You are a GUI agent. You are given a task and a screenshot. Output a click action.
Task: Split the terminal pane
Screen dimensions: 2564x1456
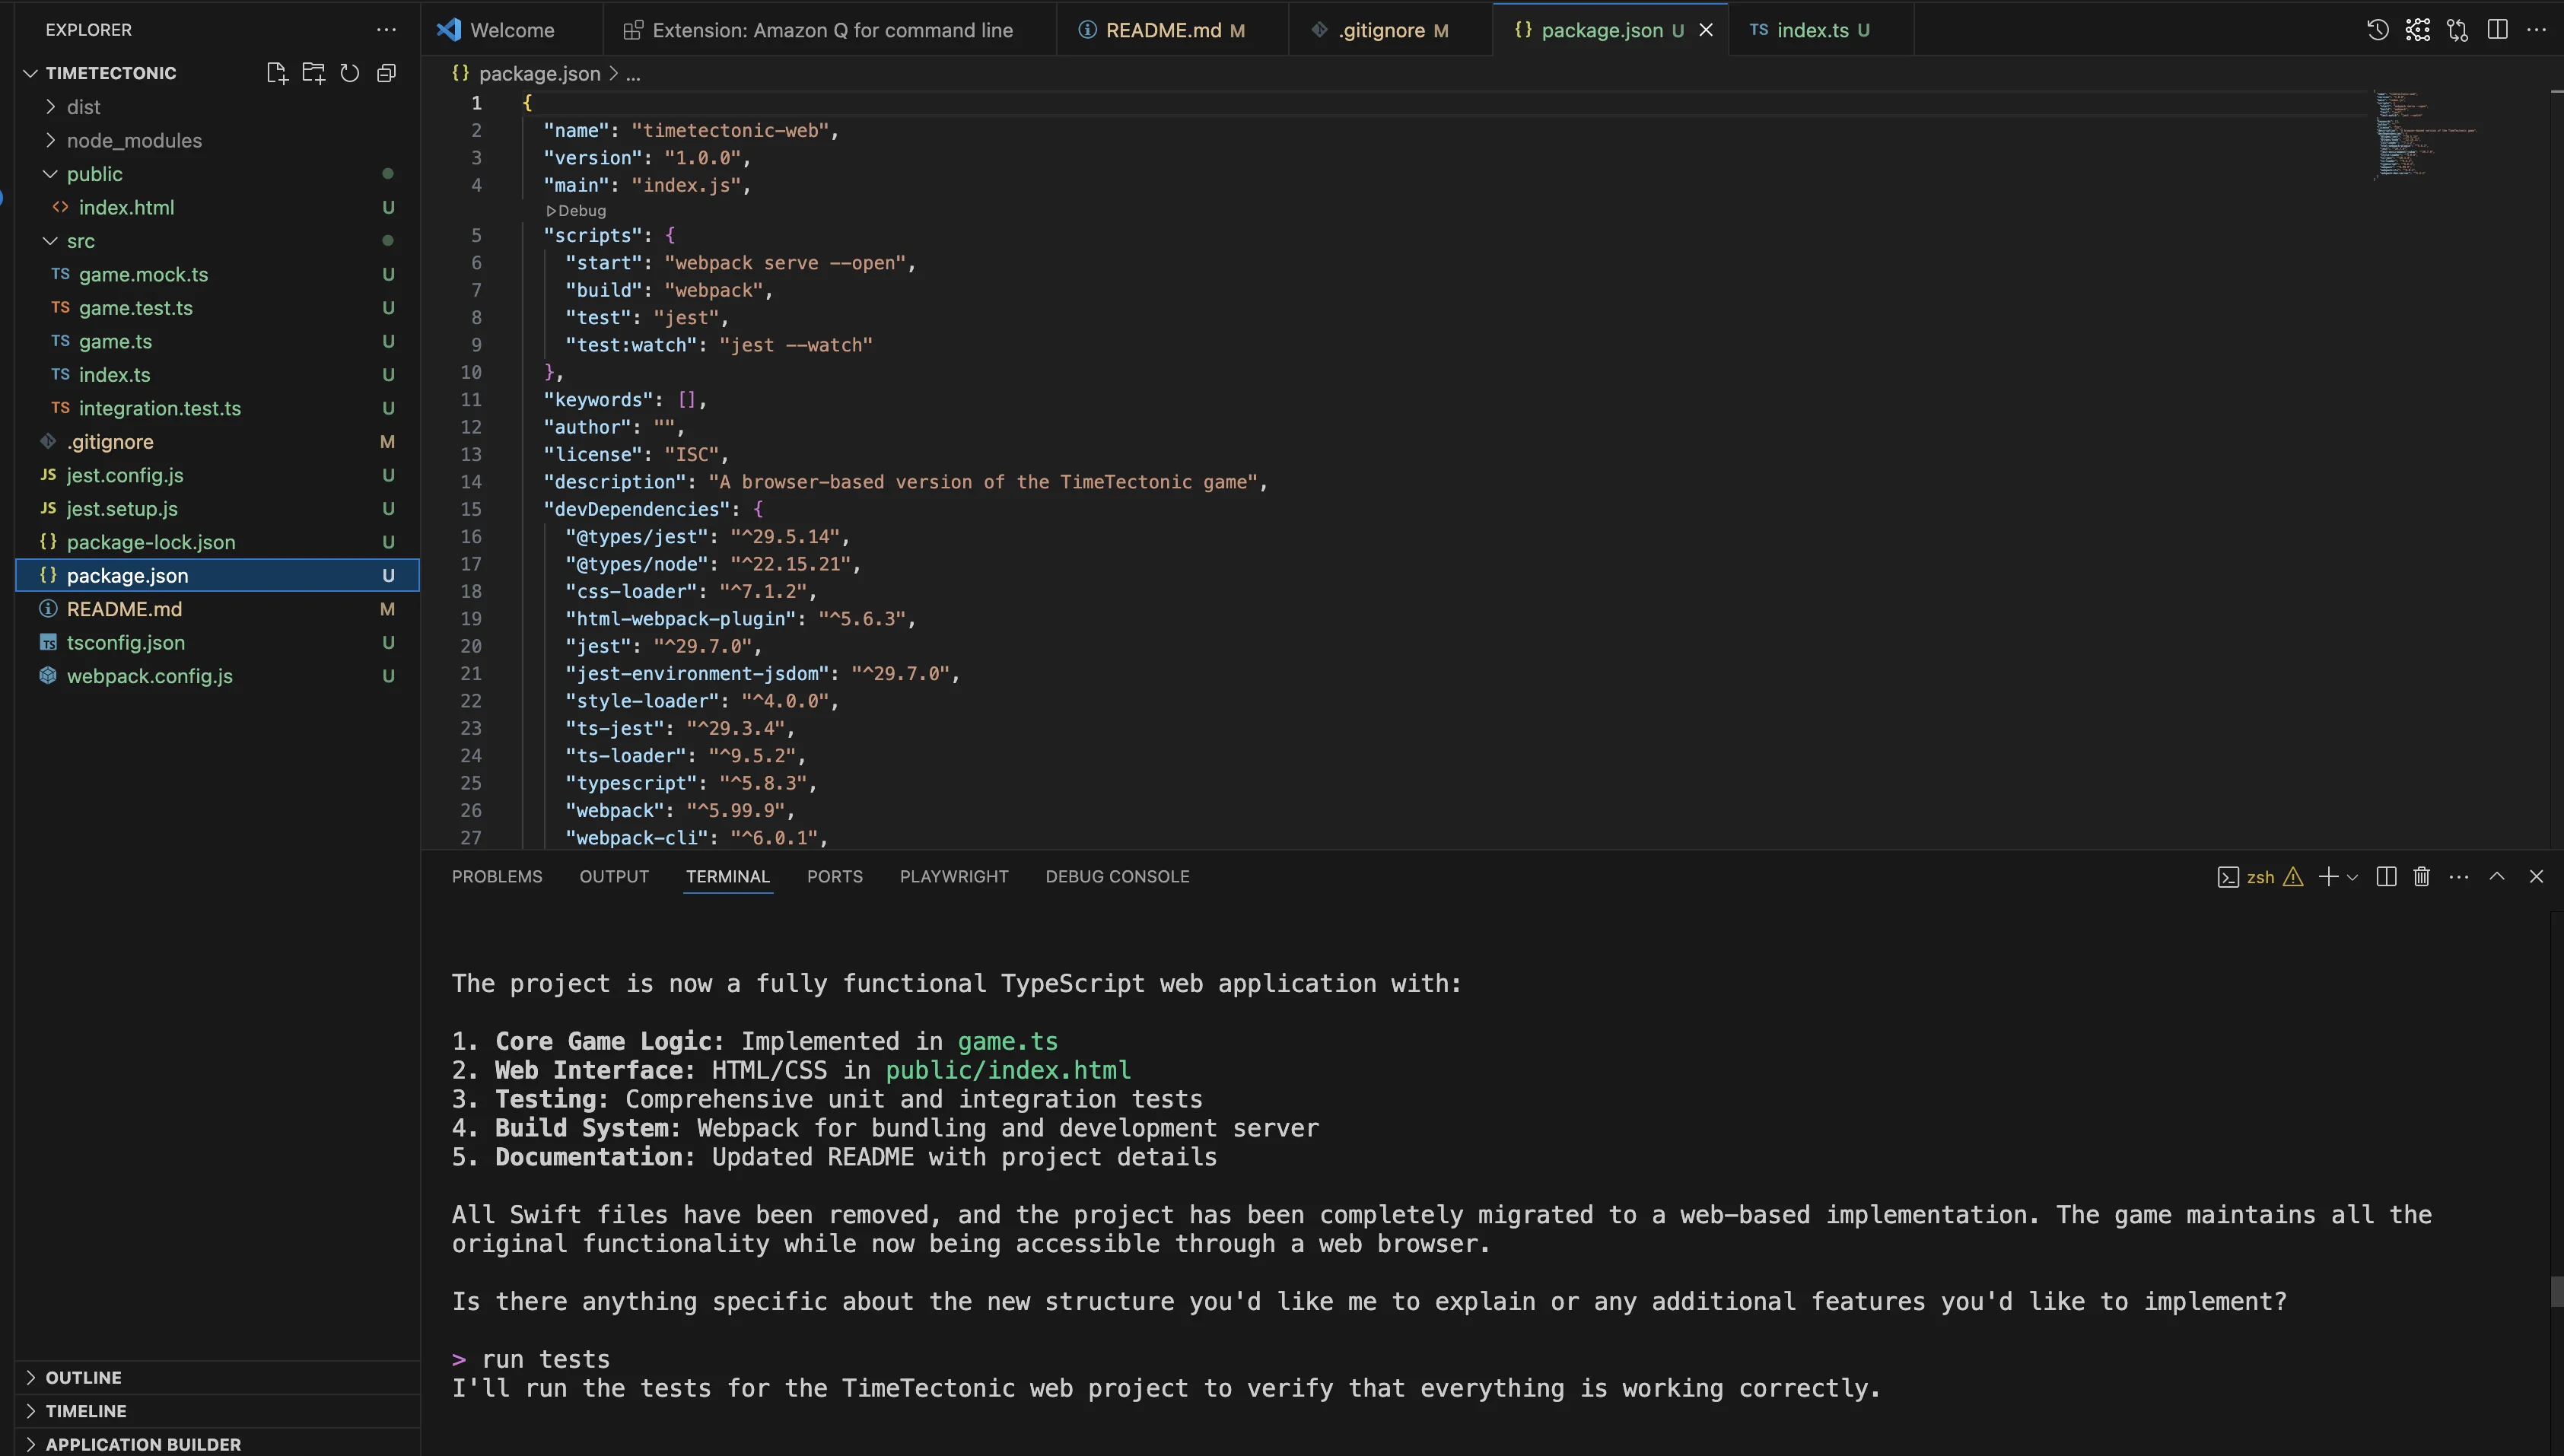[x=2387, y=877]
